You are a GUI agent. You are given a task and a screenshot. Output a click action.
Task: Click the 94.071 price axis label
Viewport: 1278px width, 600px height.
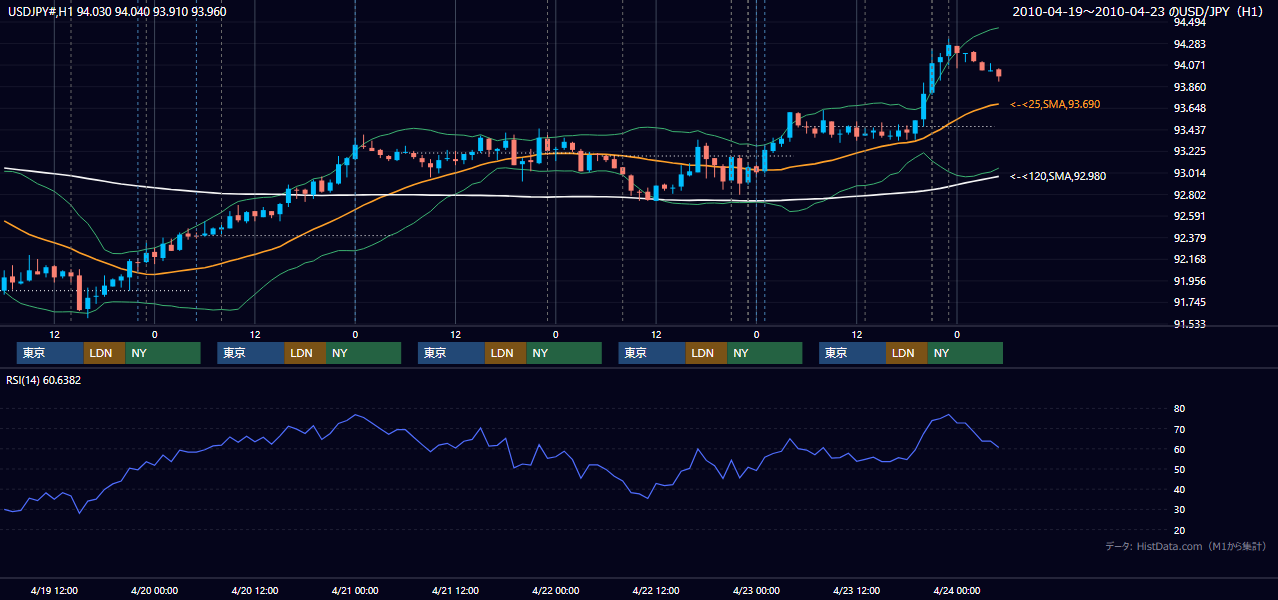(x=1189, y=66)
